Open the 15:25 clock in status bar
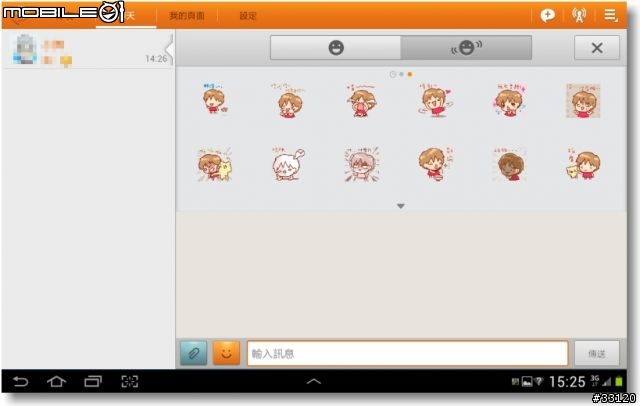The width and height of the screenshot is (640, 406). (567, 382)
